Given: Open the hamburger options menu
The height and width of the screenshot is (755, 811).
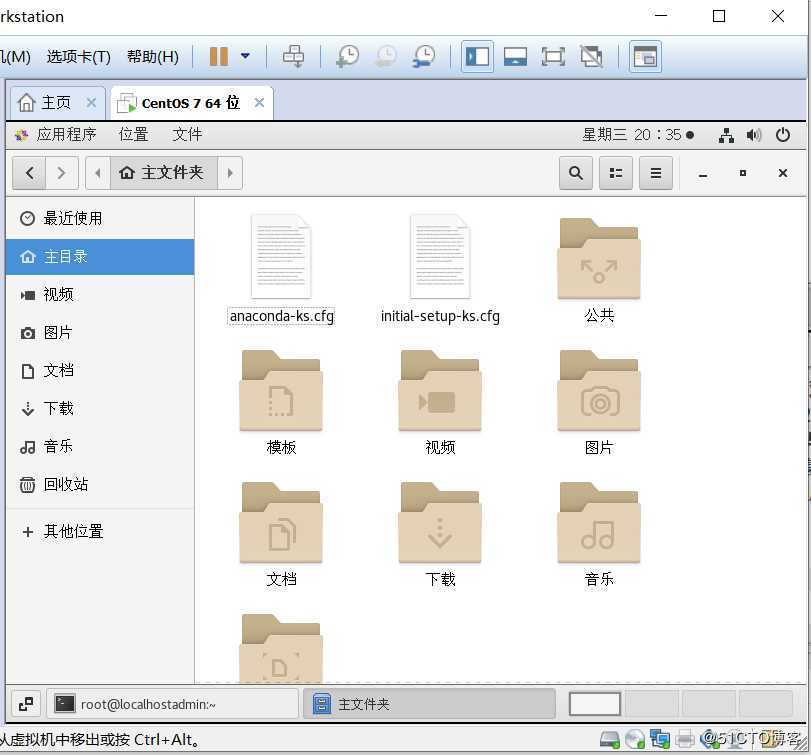Looking at the screenshot, I should [x=655, y=173].
